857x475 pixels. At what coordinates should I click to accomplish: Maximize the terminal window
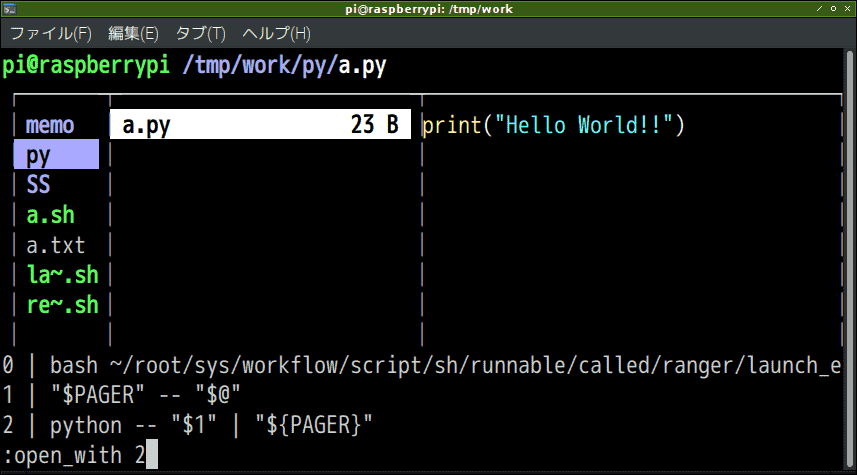[833, 8]
